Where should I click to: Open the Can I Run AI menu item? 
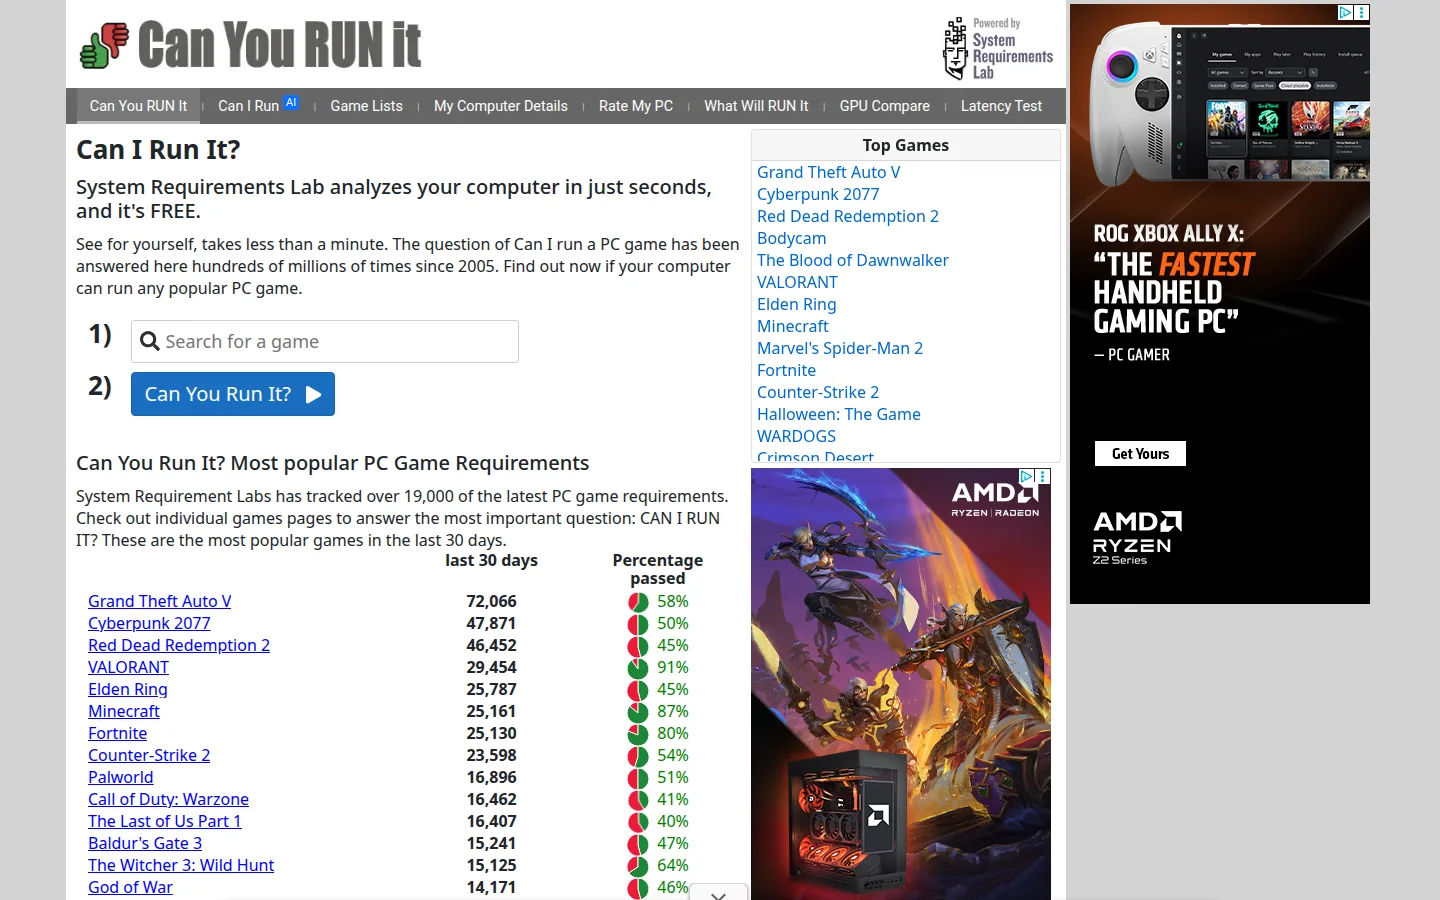click(258, 106)
